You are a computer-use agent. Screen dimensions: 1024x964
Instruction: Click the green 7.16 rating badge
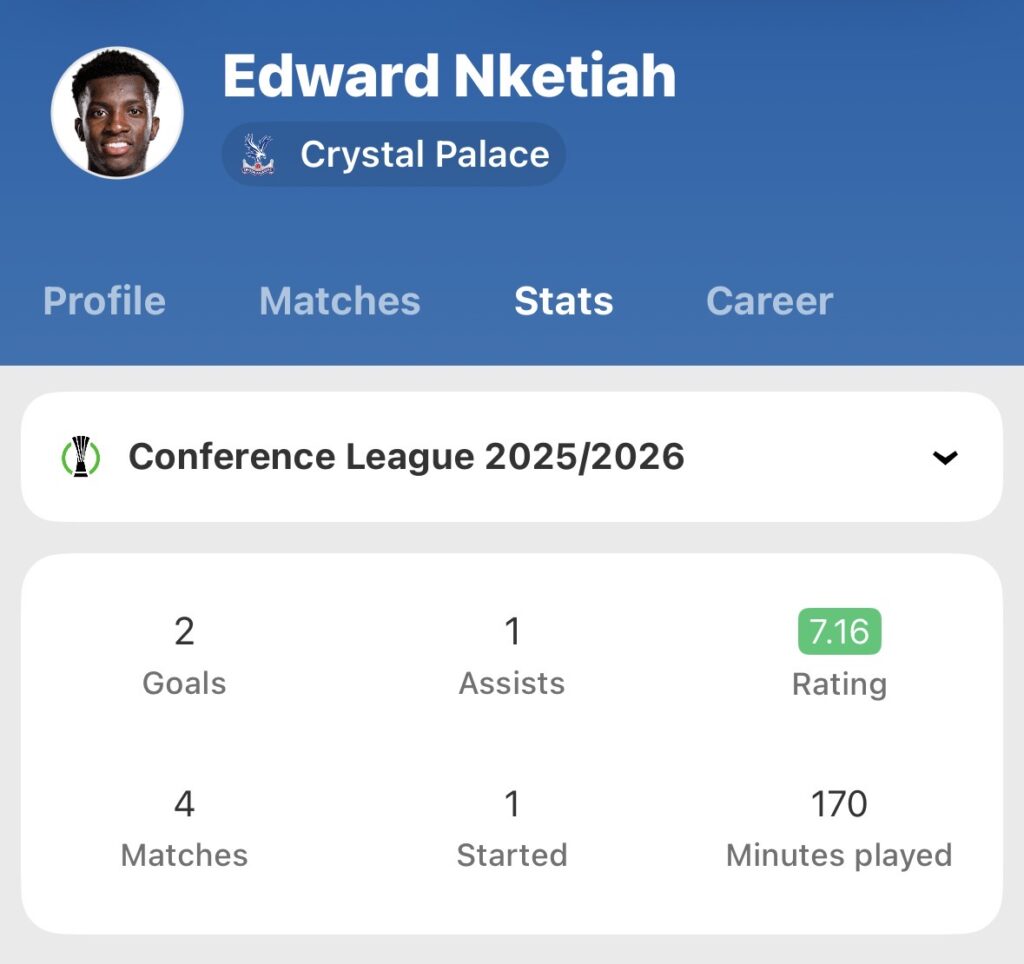(839, 632)
